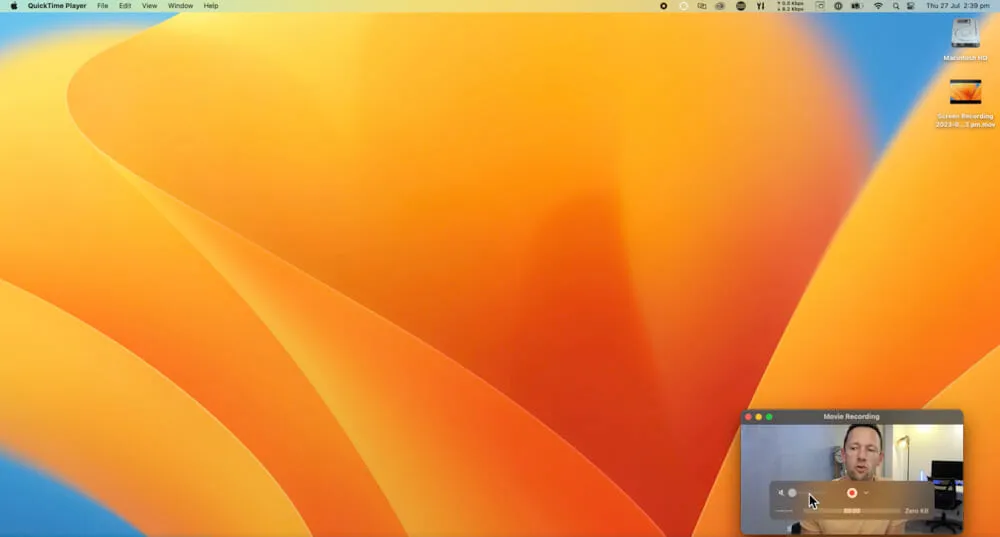
Task: Click the date and time in menu bar
Action: (x=957, y=6)
